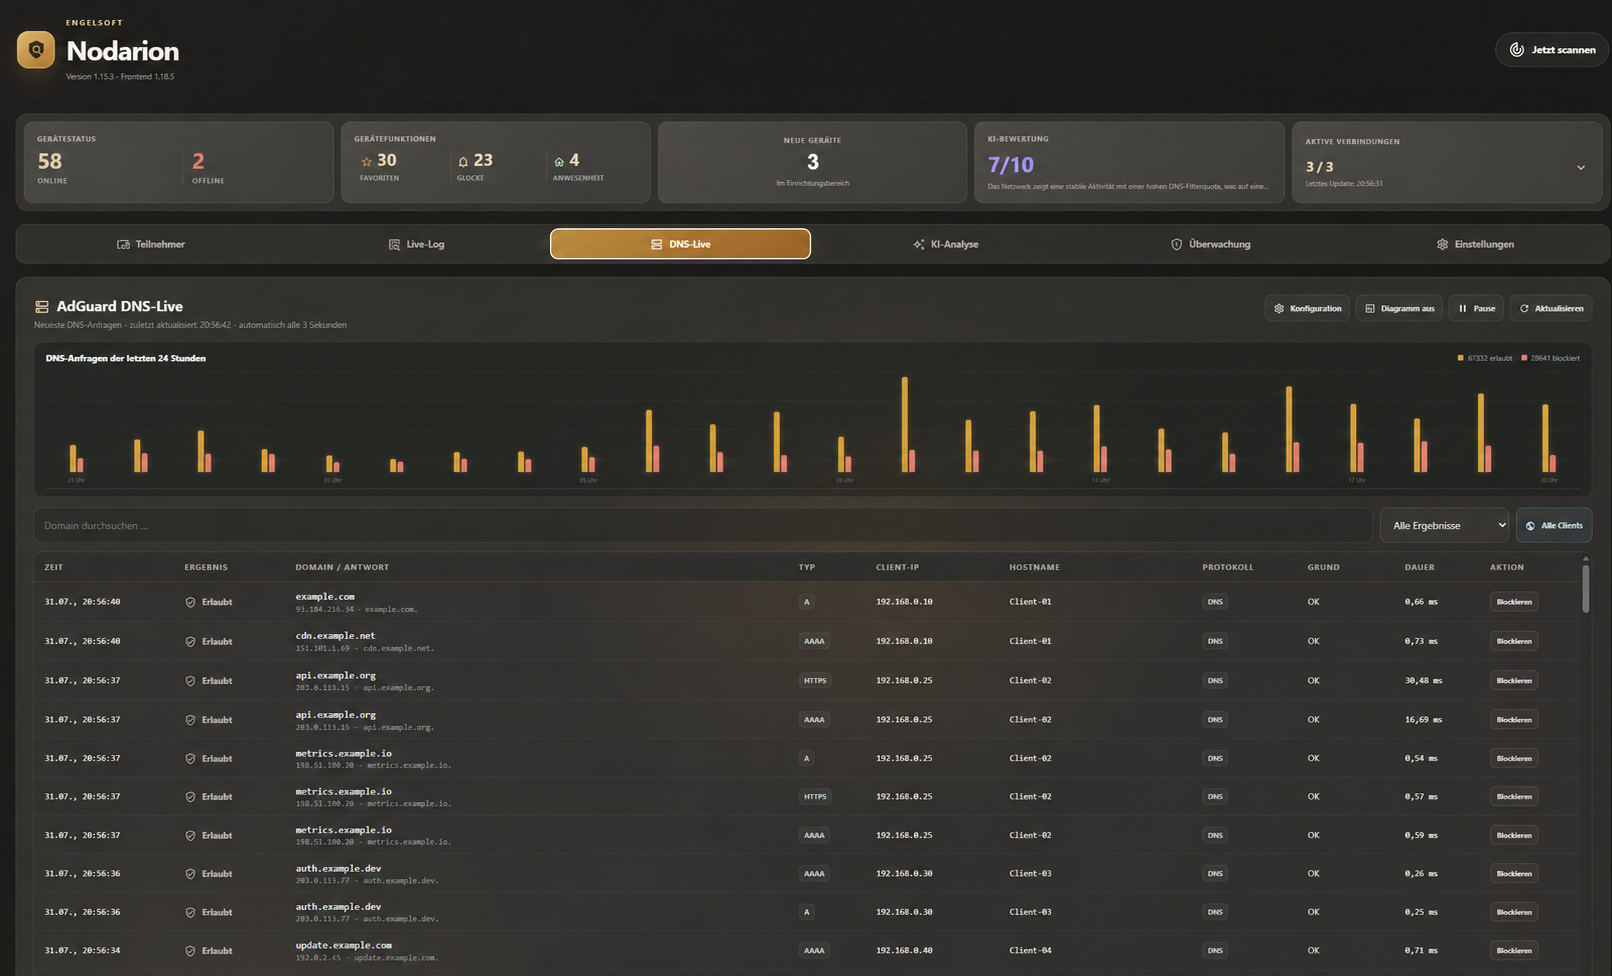Click the Domain / Antwort column header
The image size is (1612, 976).
pos(342,567)
